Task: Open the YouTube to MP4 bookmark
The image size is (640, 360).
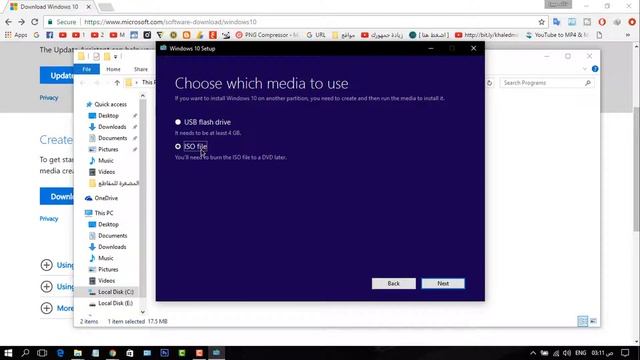Action: coord(557,35)
